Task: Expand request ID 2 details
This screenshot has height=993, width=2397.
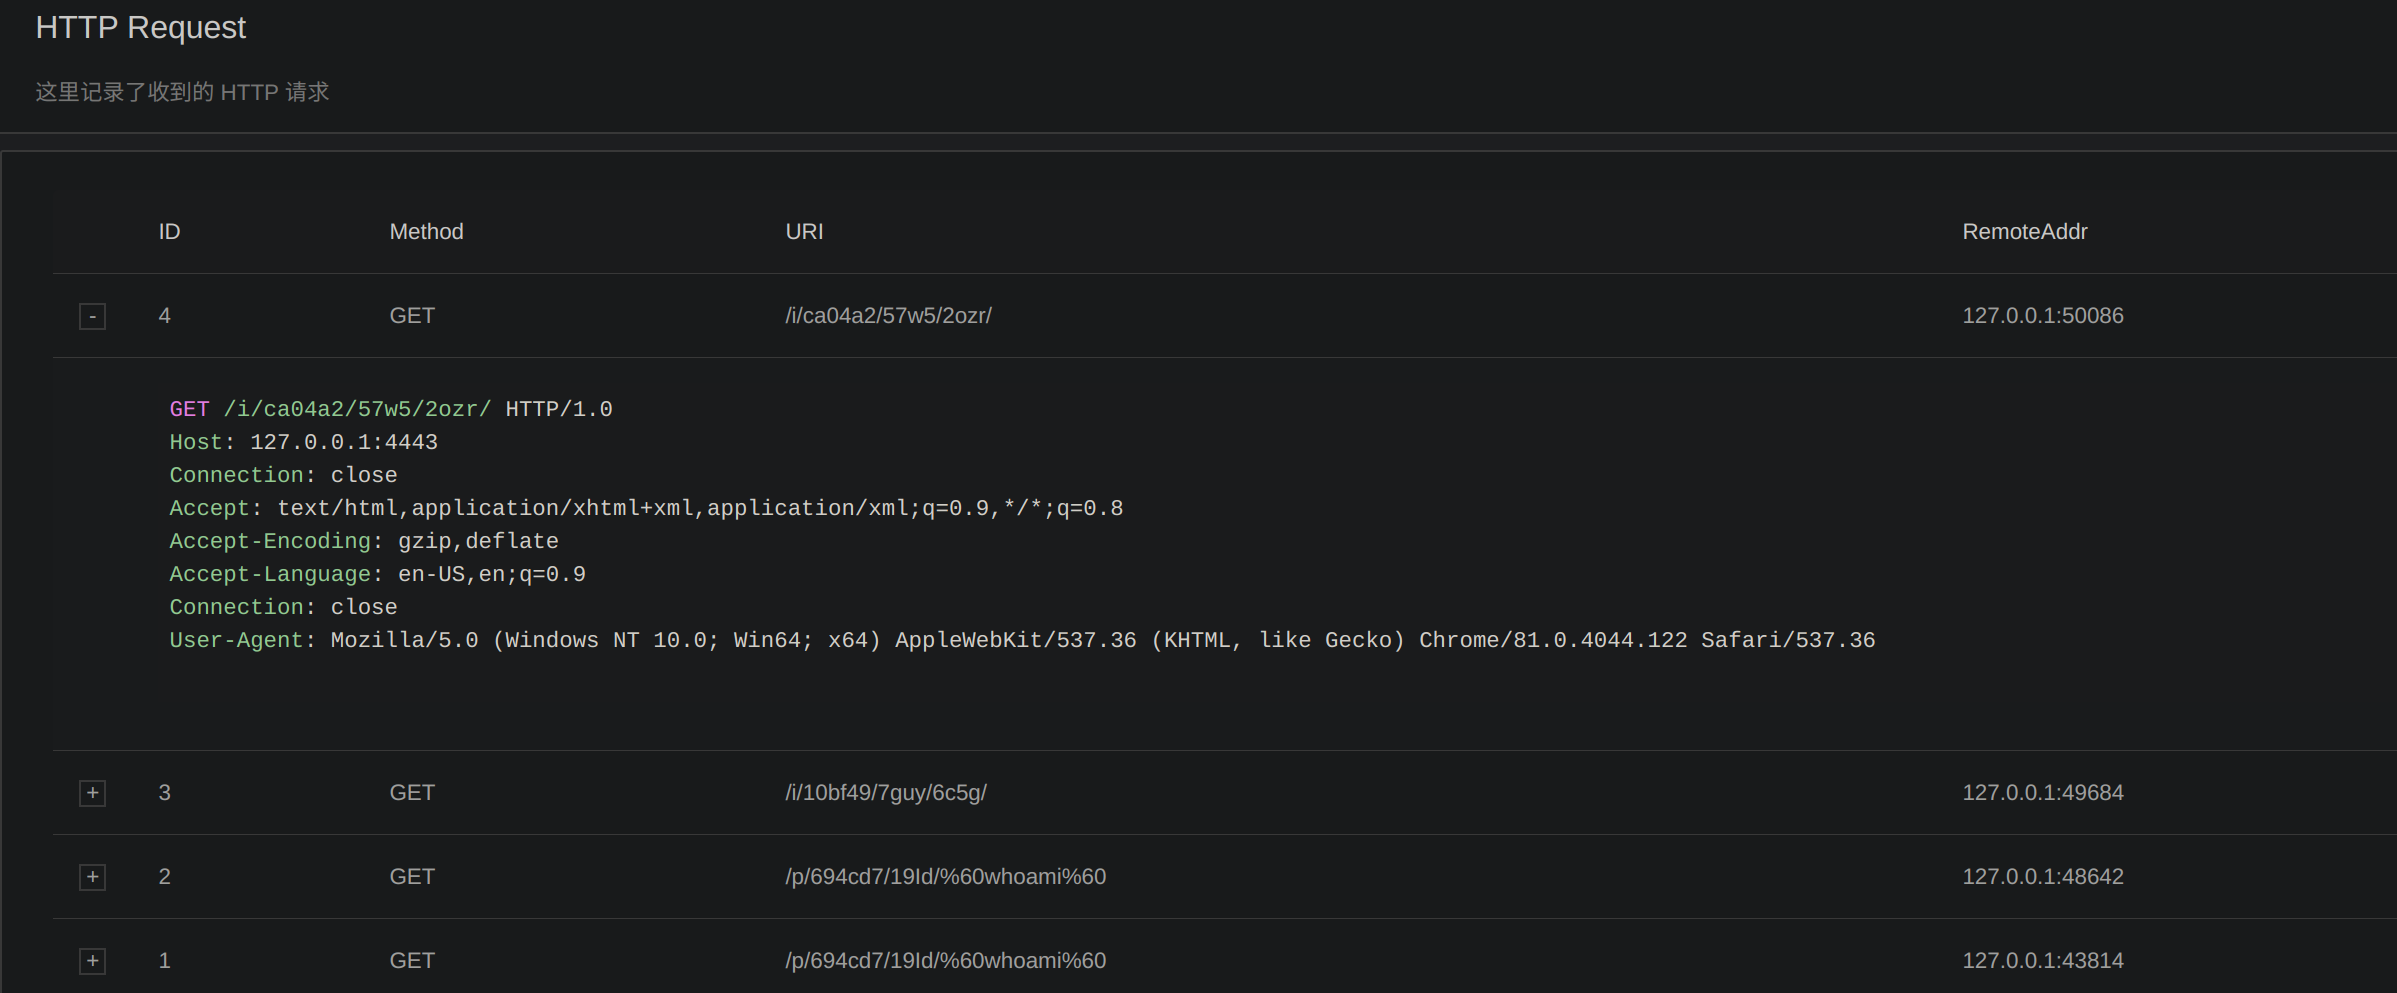Action: click(92, 877)
